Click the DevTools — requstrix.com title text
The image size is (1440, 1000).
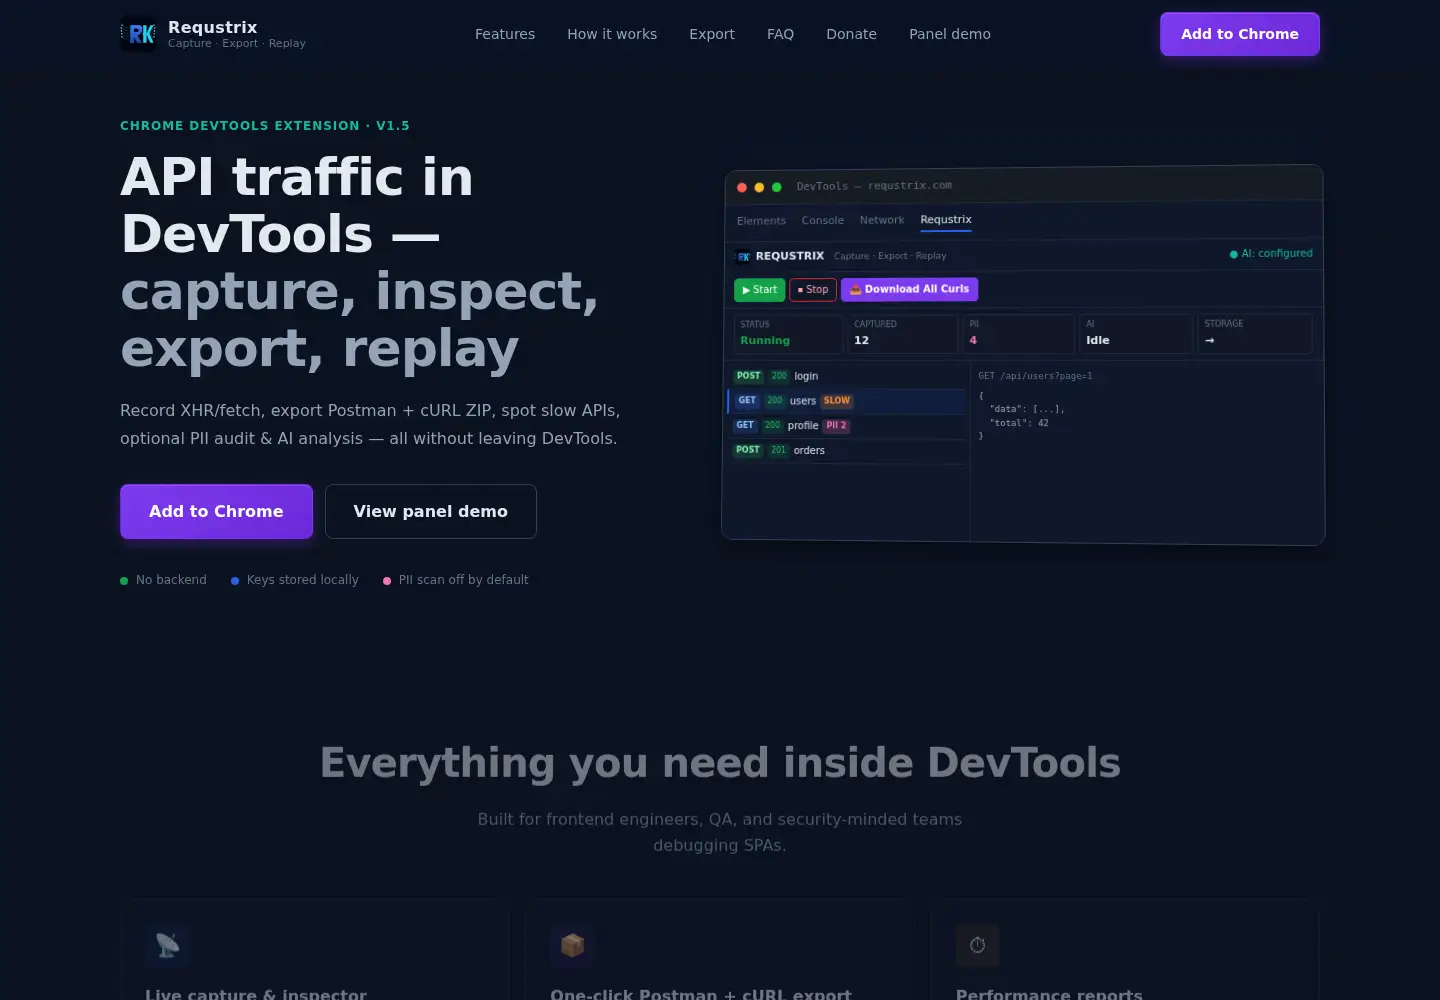(874, 186)
